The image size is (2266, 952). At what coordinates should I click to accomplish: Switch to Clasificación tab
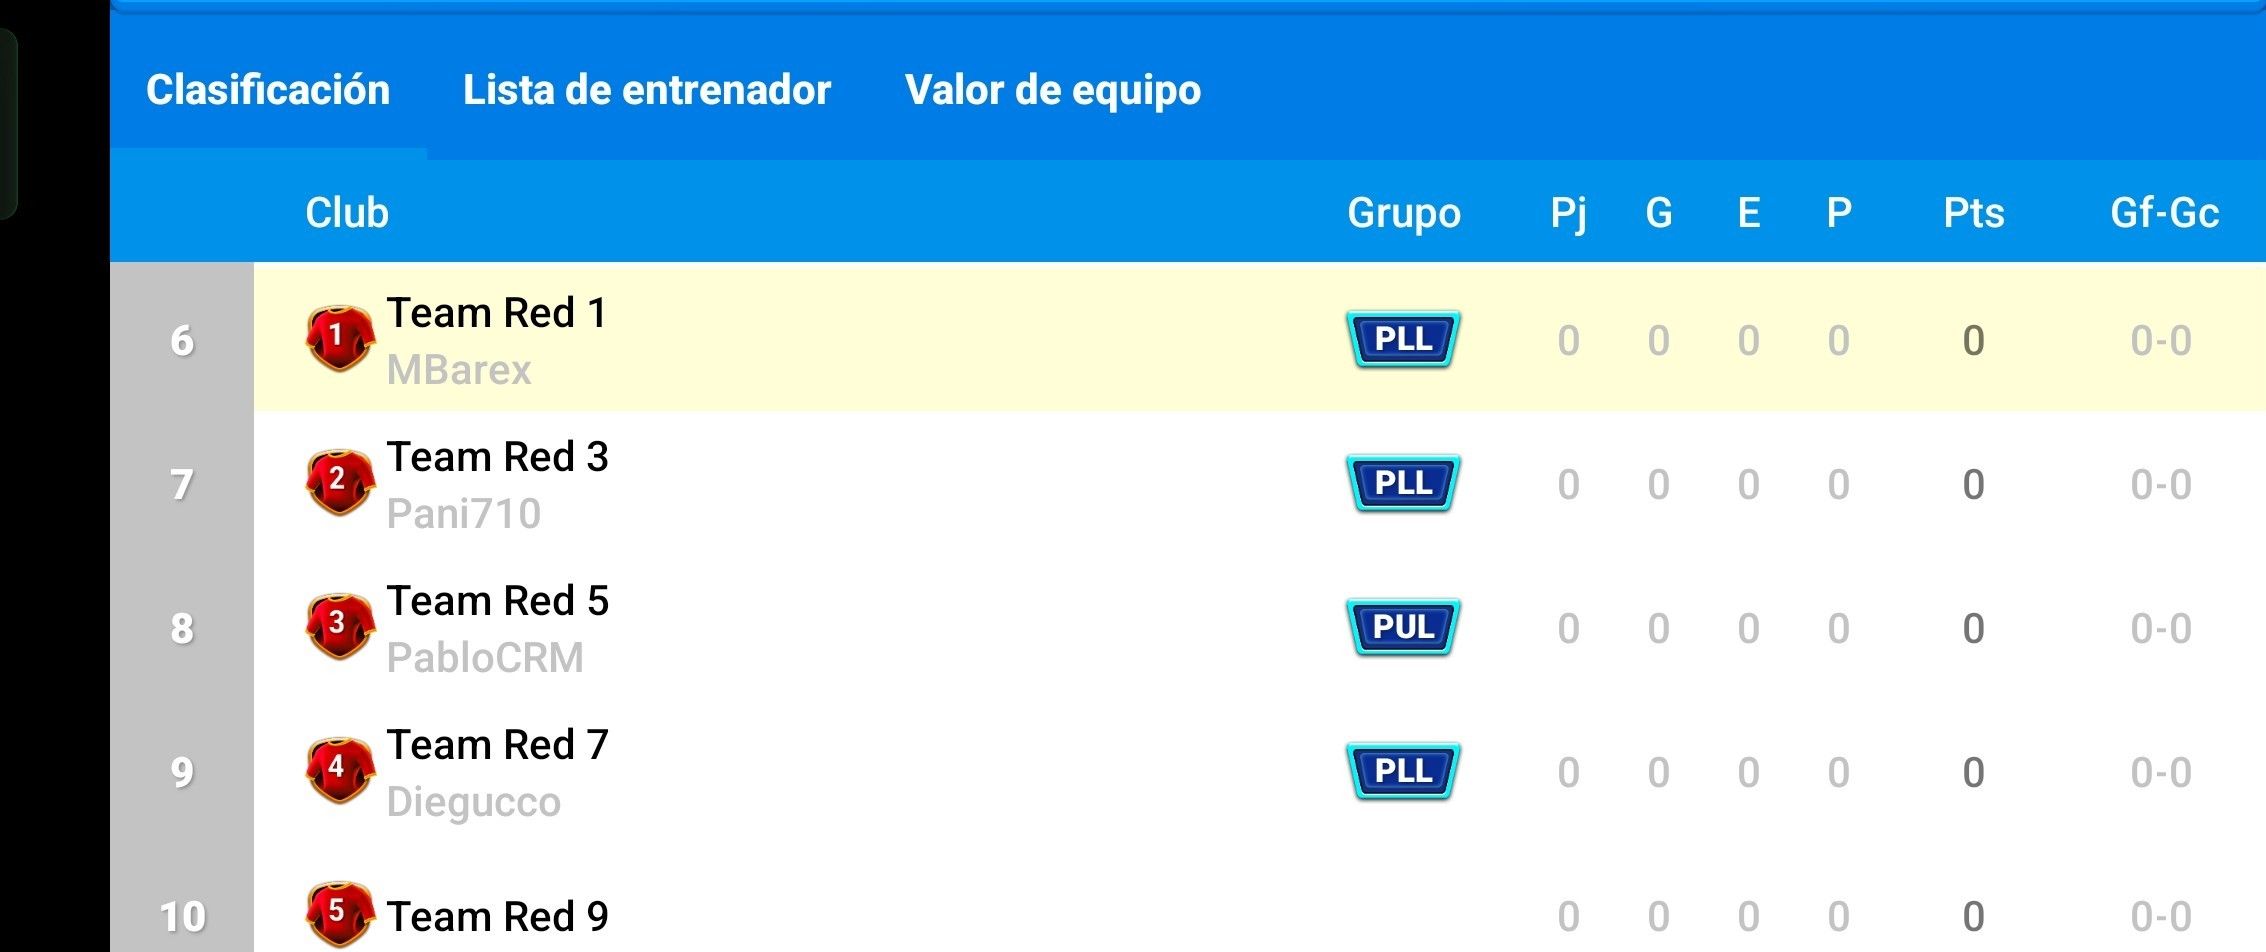tap(268, 90)
